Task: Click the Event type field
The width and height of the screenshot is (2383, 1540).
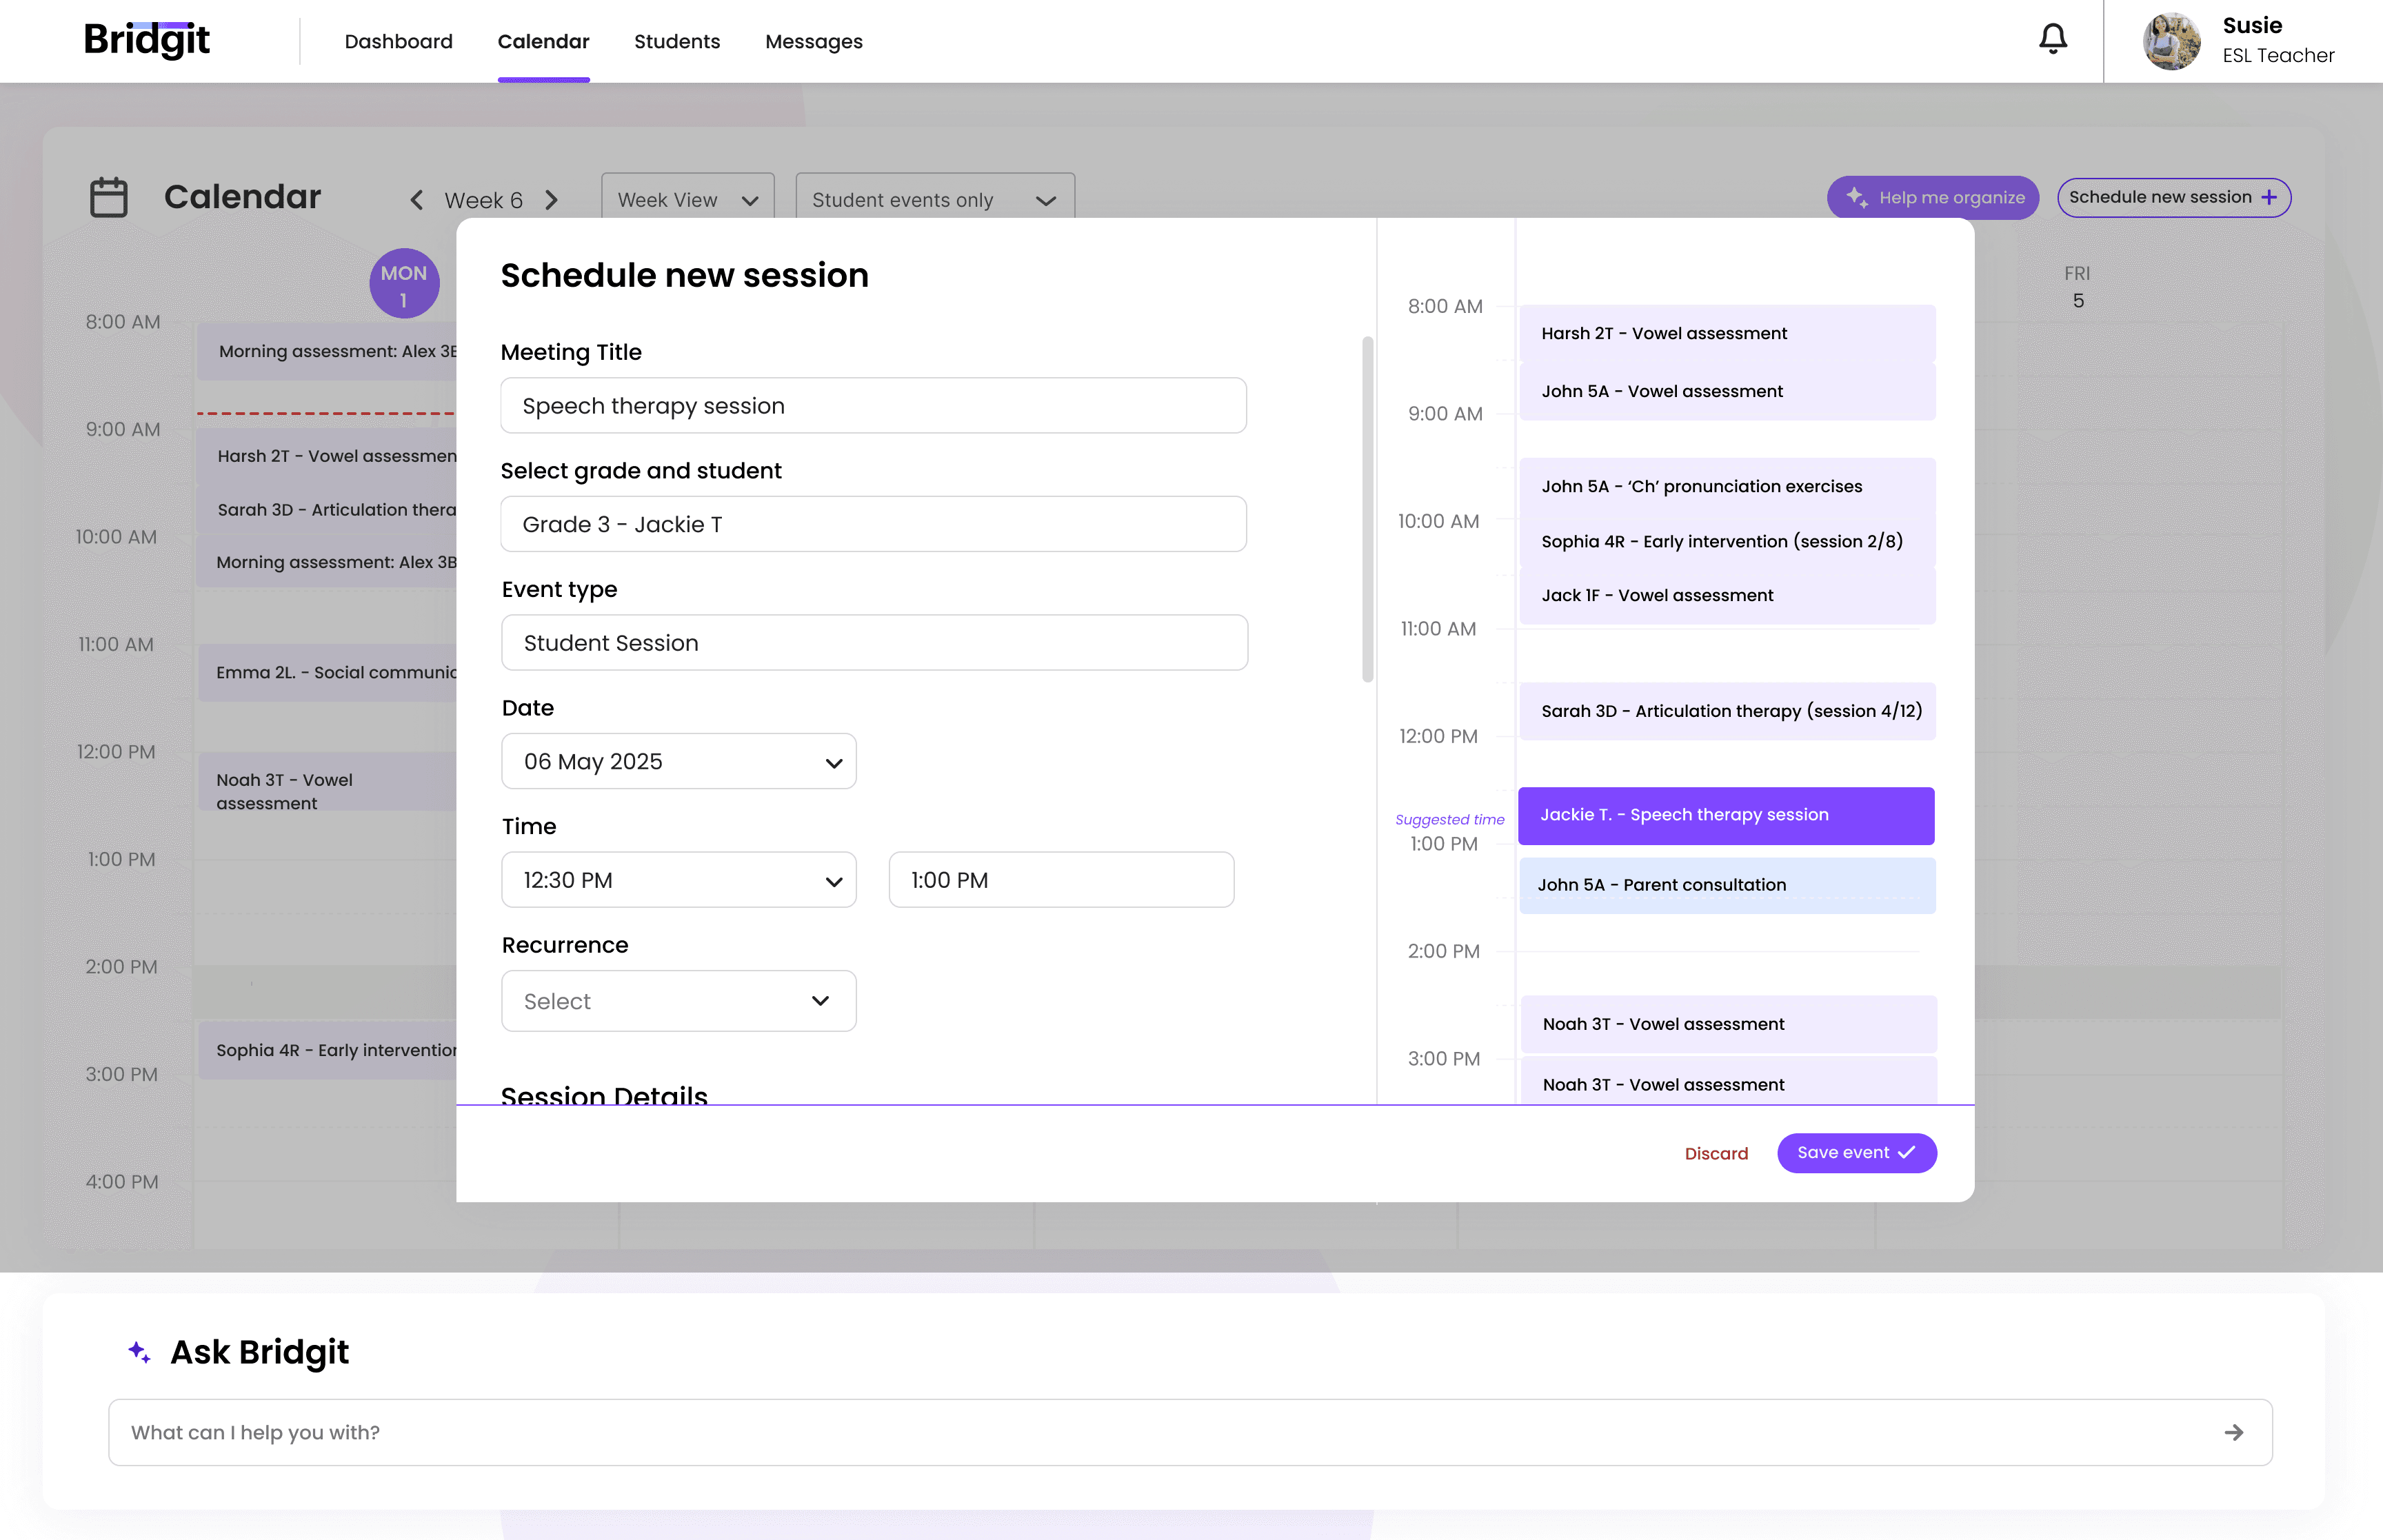Action: [874, 642]
